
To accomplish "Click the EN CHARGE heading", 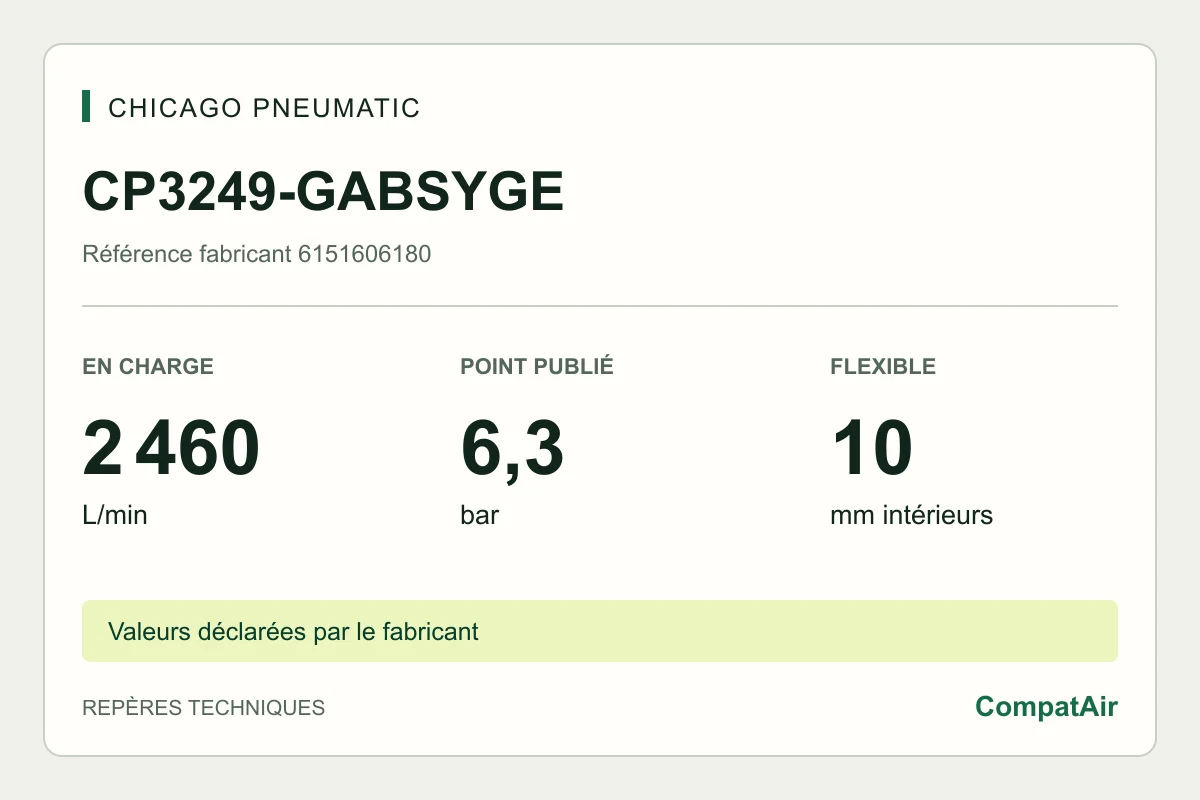I will click(x=148, y=366).
